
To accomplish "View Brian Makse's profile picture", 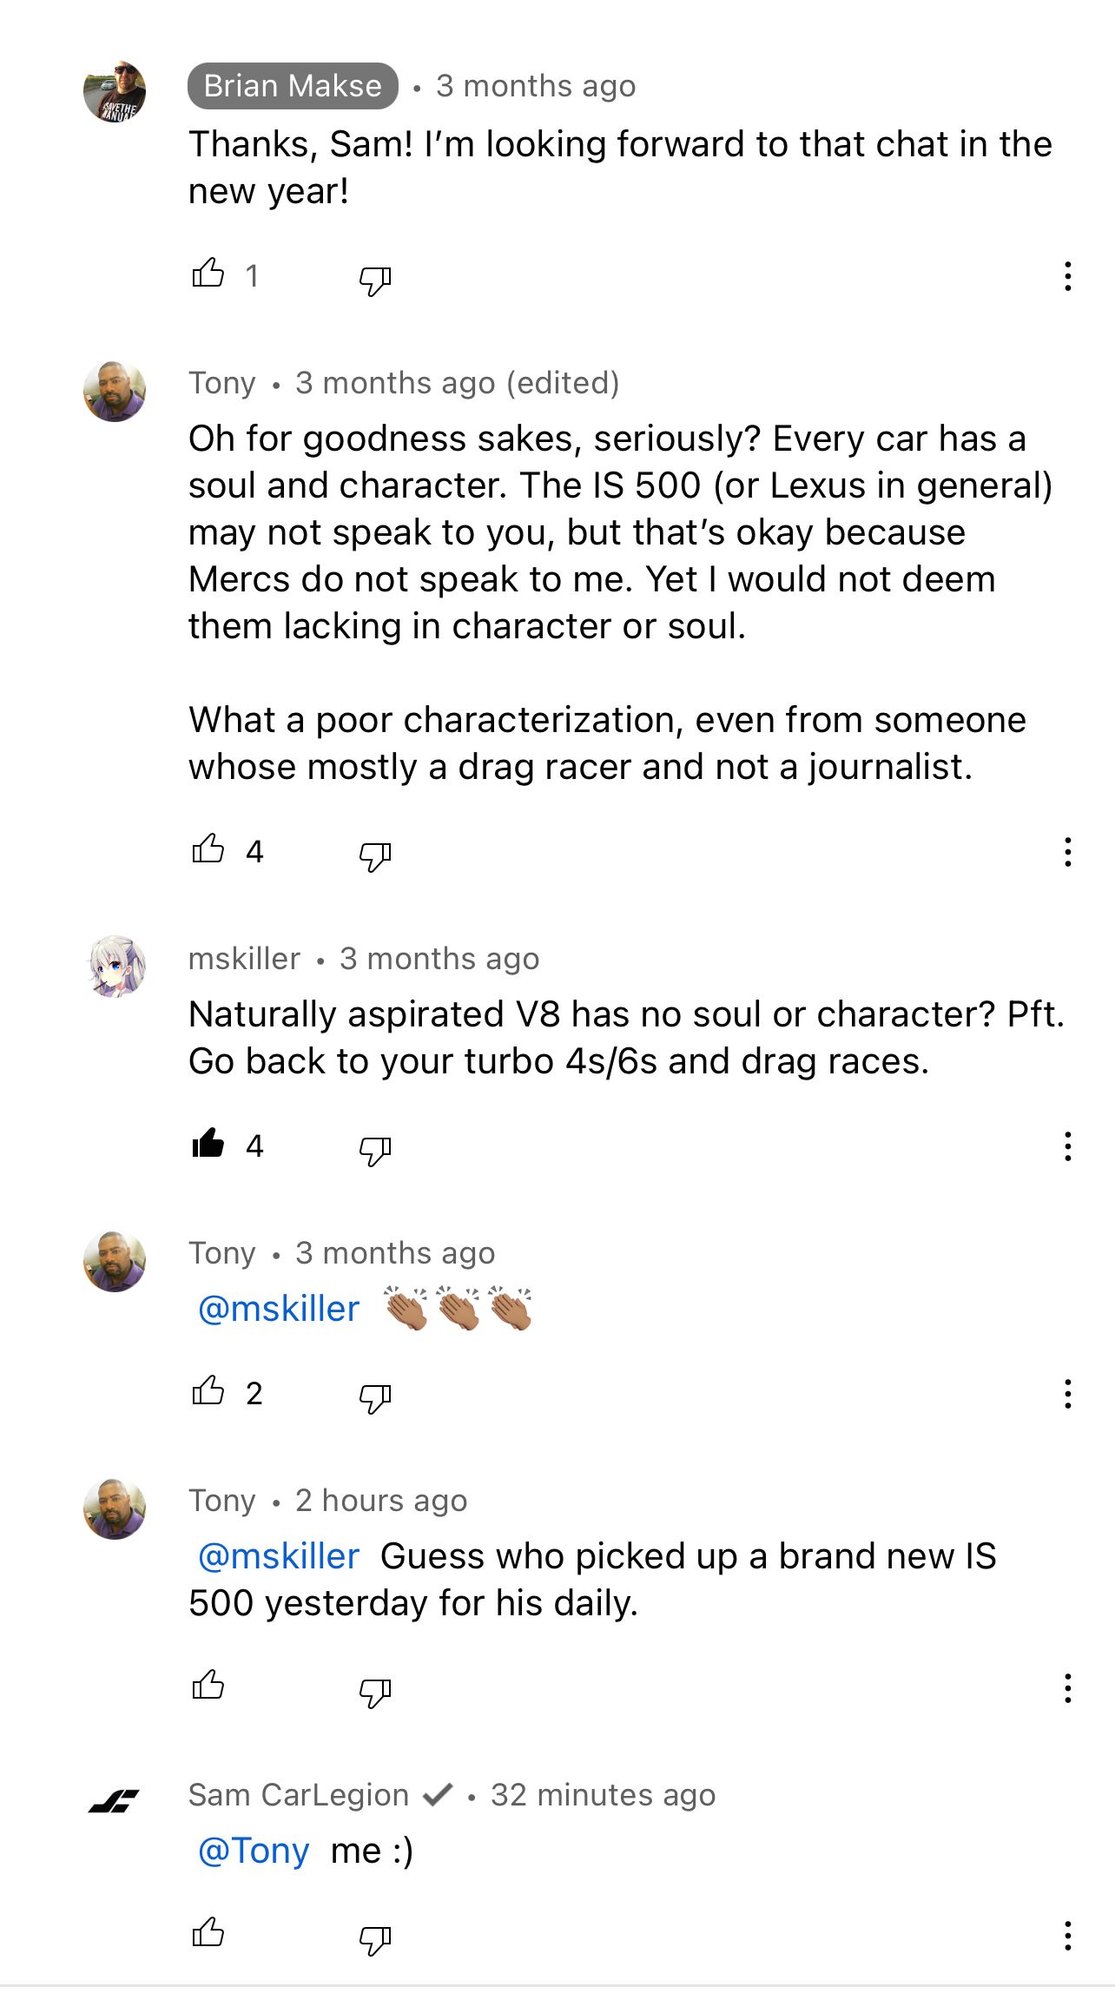I will [115, 92].
